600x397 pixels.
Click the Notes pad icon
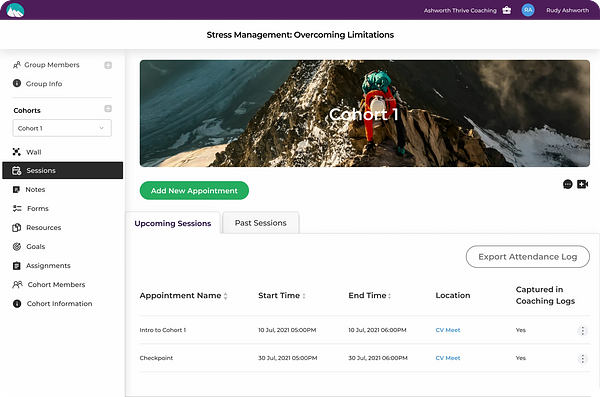pyautogui.click(x=16, y=190)
